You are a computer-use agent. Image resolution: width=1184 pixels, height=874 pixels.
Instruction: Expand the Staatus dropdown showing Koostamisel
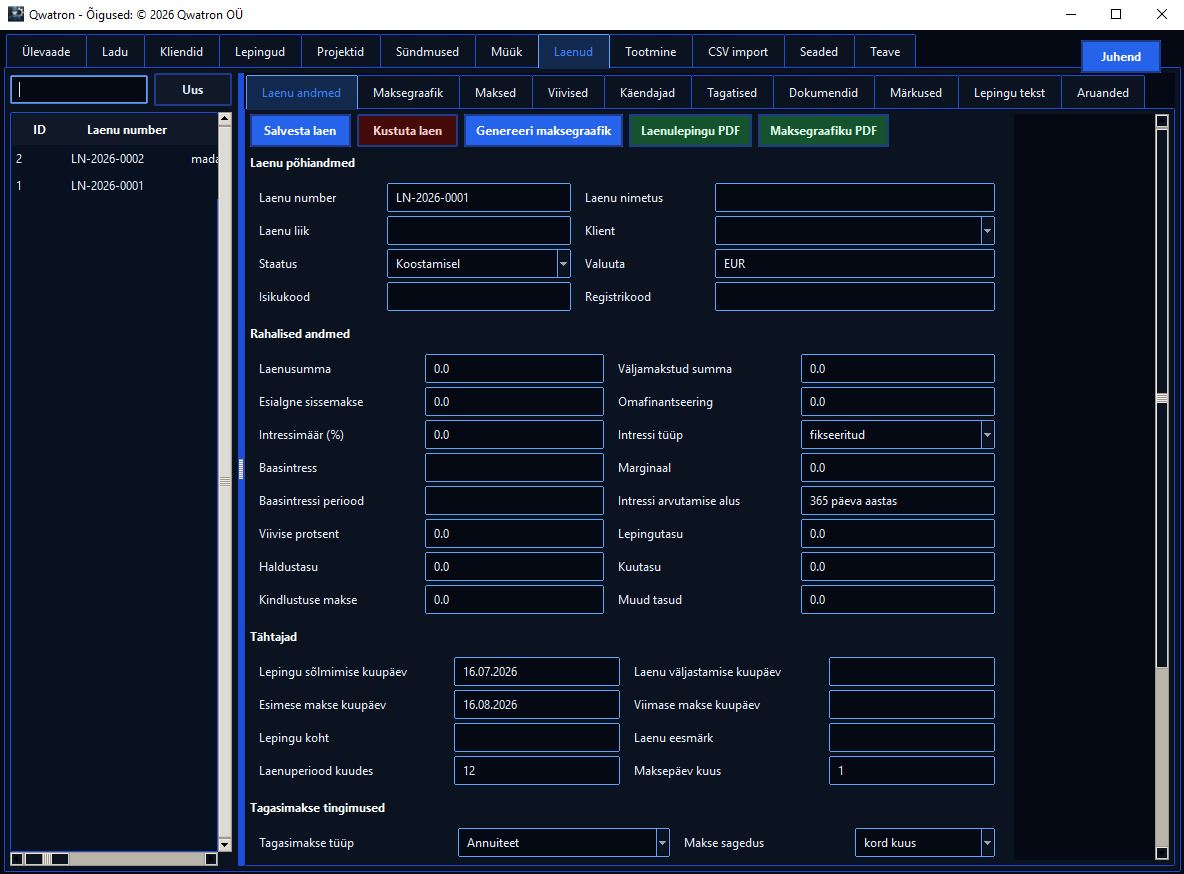pyautogui.click(x=563, y=264)
